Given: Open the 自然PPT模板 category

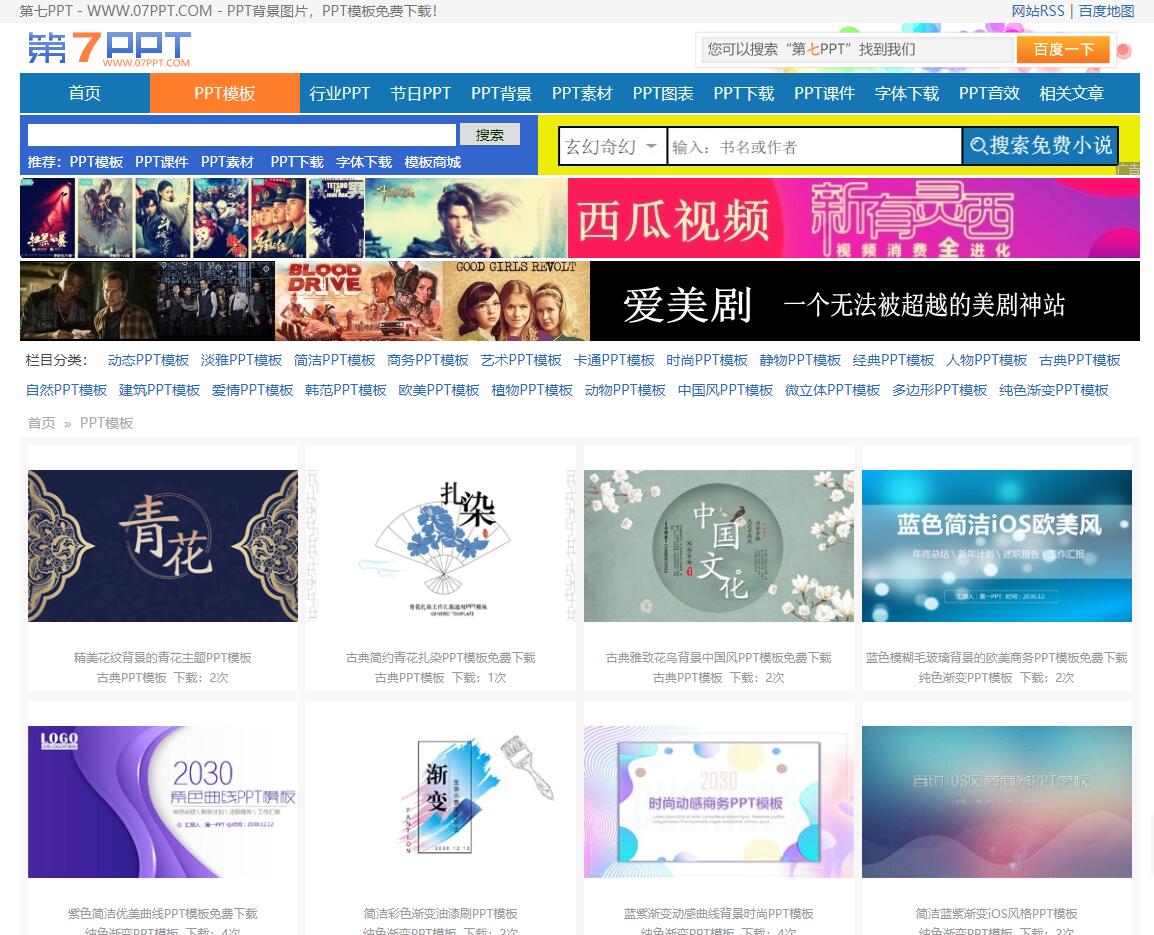Looking at the screenshot, I should pyautogui.click(x=66, y=390).
